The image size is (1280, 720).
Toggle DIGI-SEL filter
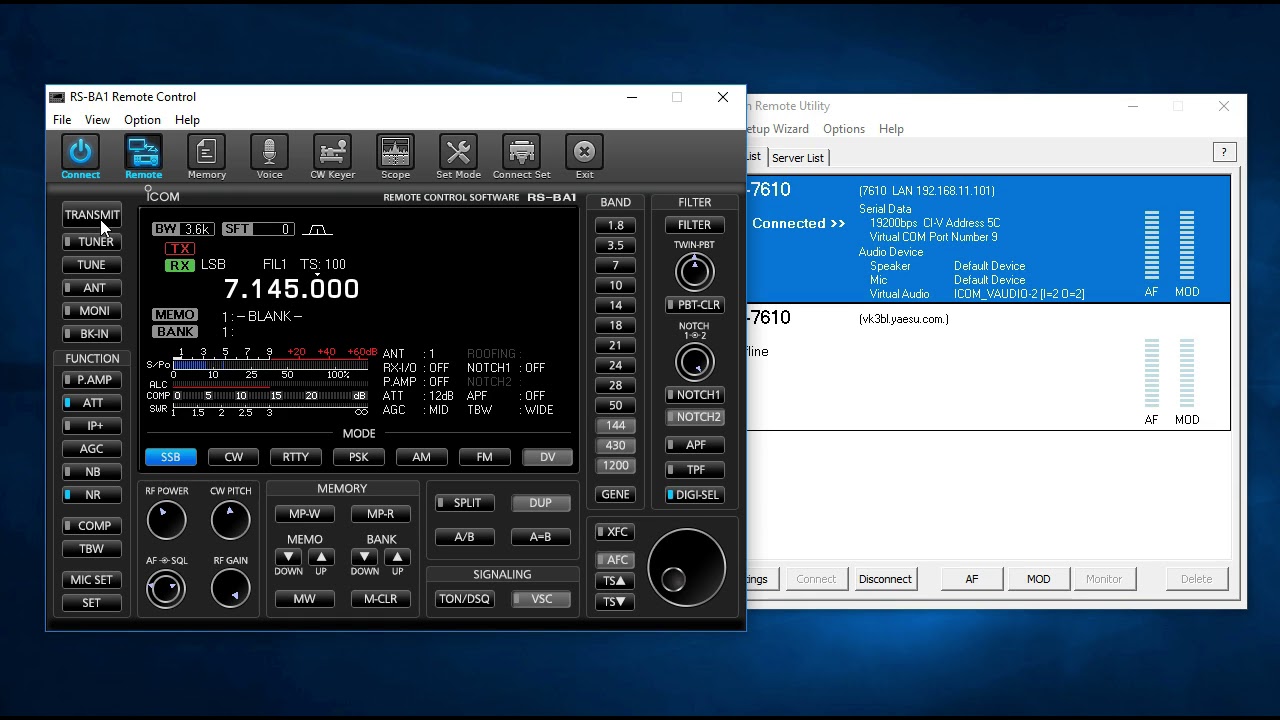tap(694, 495)
